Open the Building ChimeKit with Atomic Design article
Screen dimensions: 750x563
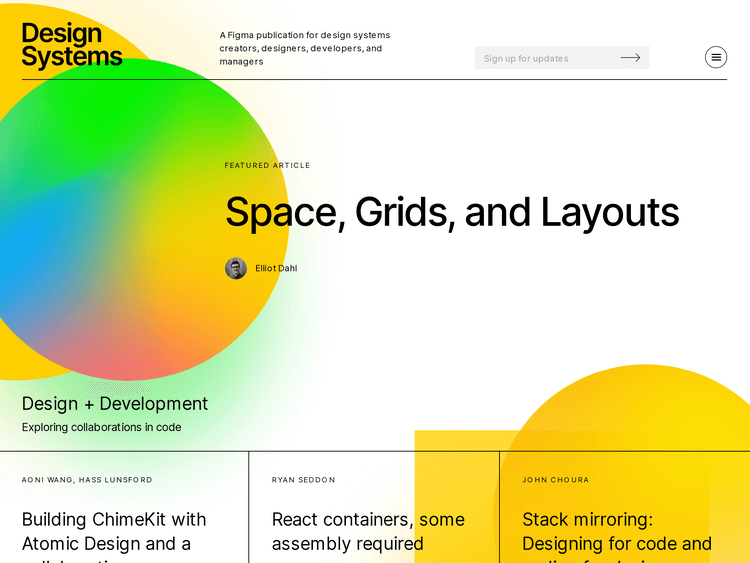tap(114, 536)
